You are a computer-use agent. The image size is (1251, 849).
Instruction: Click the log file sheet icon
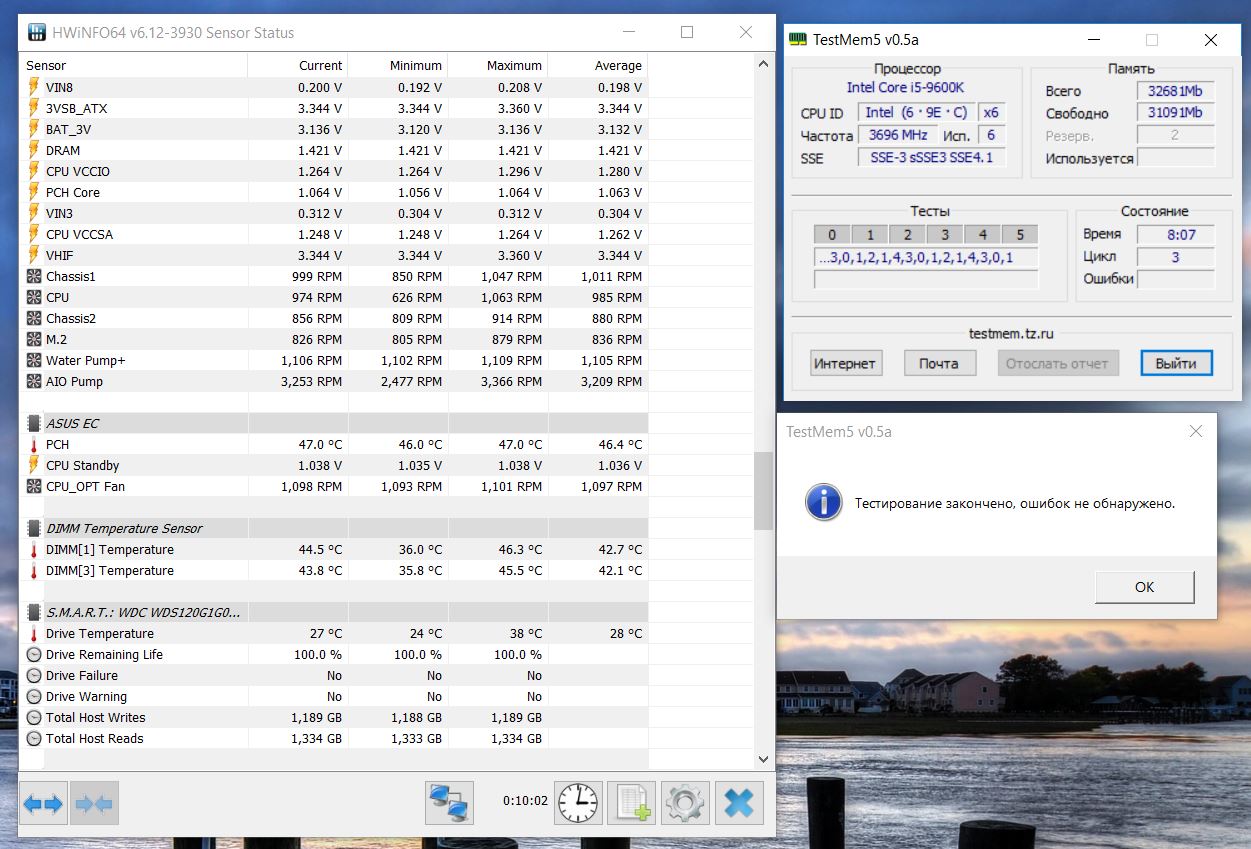tap(632, 803)
